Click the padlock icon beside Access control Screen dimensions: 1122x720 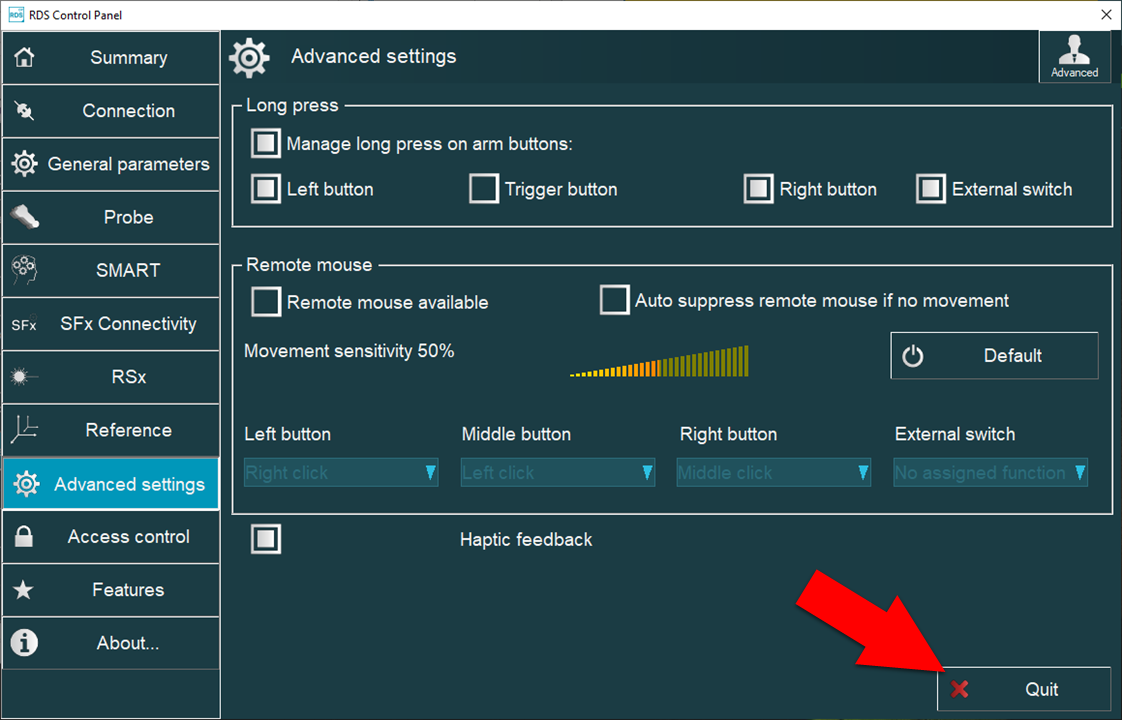coord(24,537)
